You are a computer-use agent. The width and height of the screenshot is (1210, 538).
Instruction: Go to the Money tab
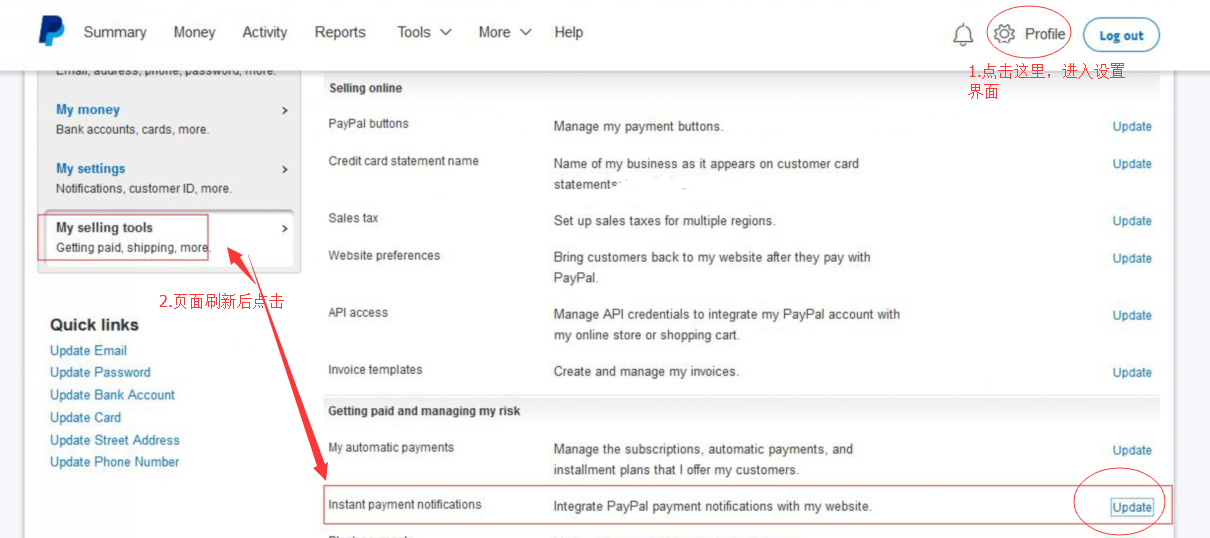(x=194, y=32)
